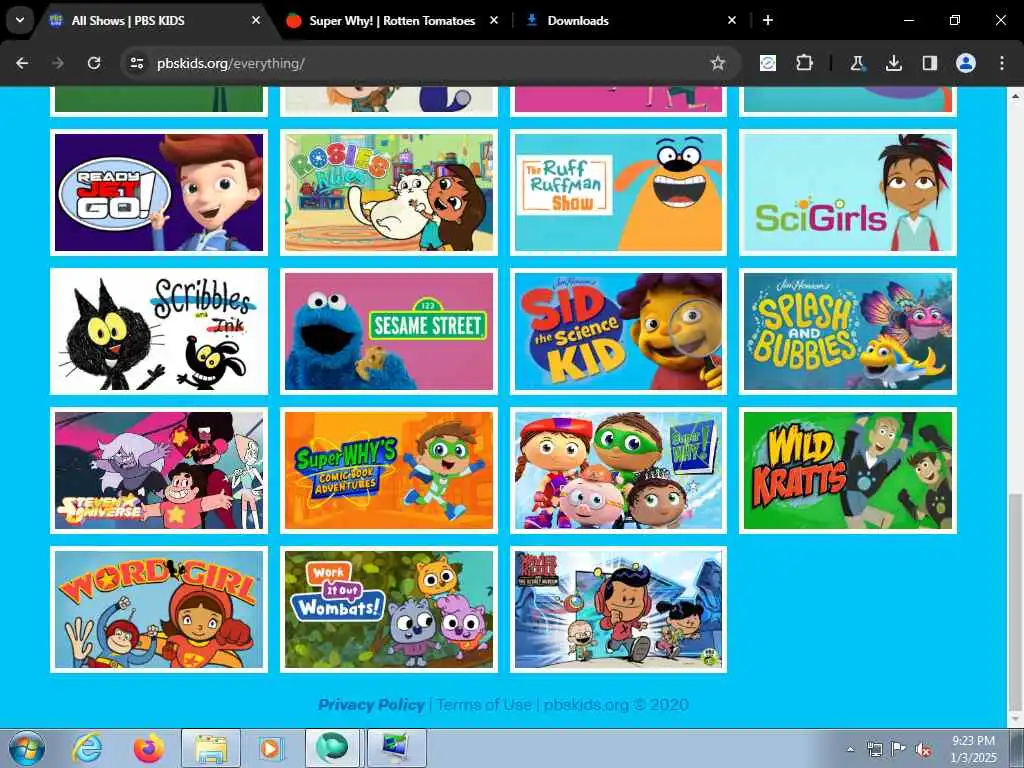Click the muted volume tray icon
Viewport: 1024px width, 768px height.
point(923,749)
